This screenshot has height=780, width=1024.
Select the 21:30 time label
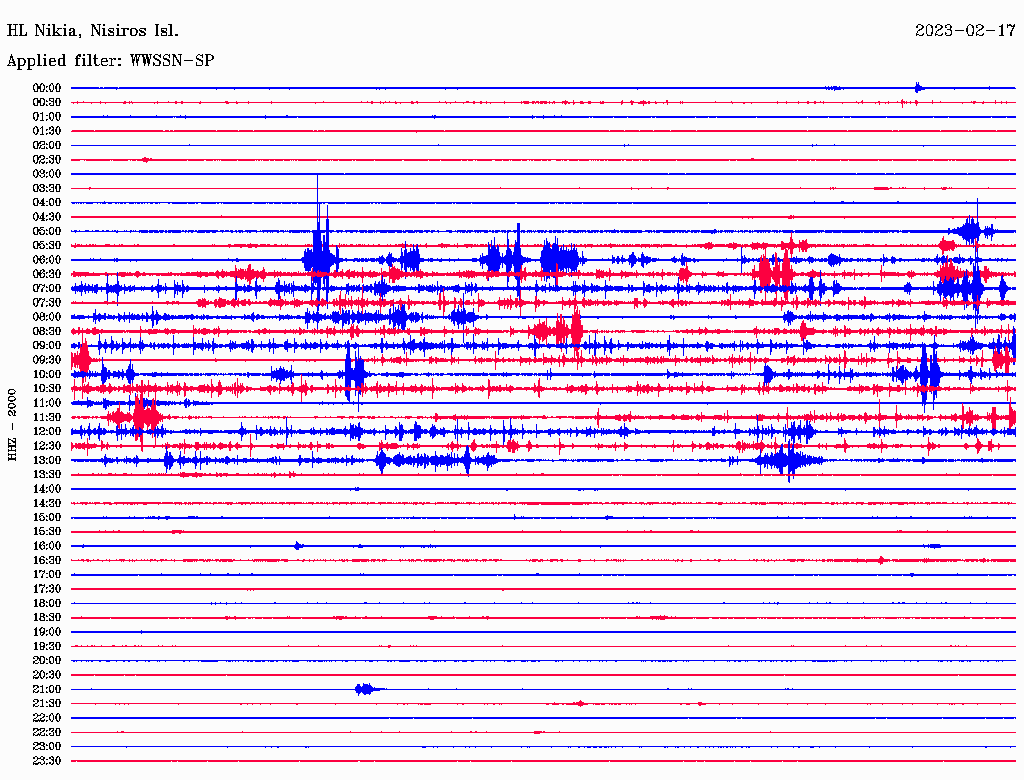pos(47,704)
